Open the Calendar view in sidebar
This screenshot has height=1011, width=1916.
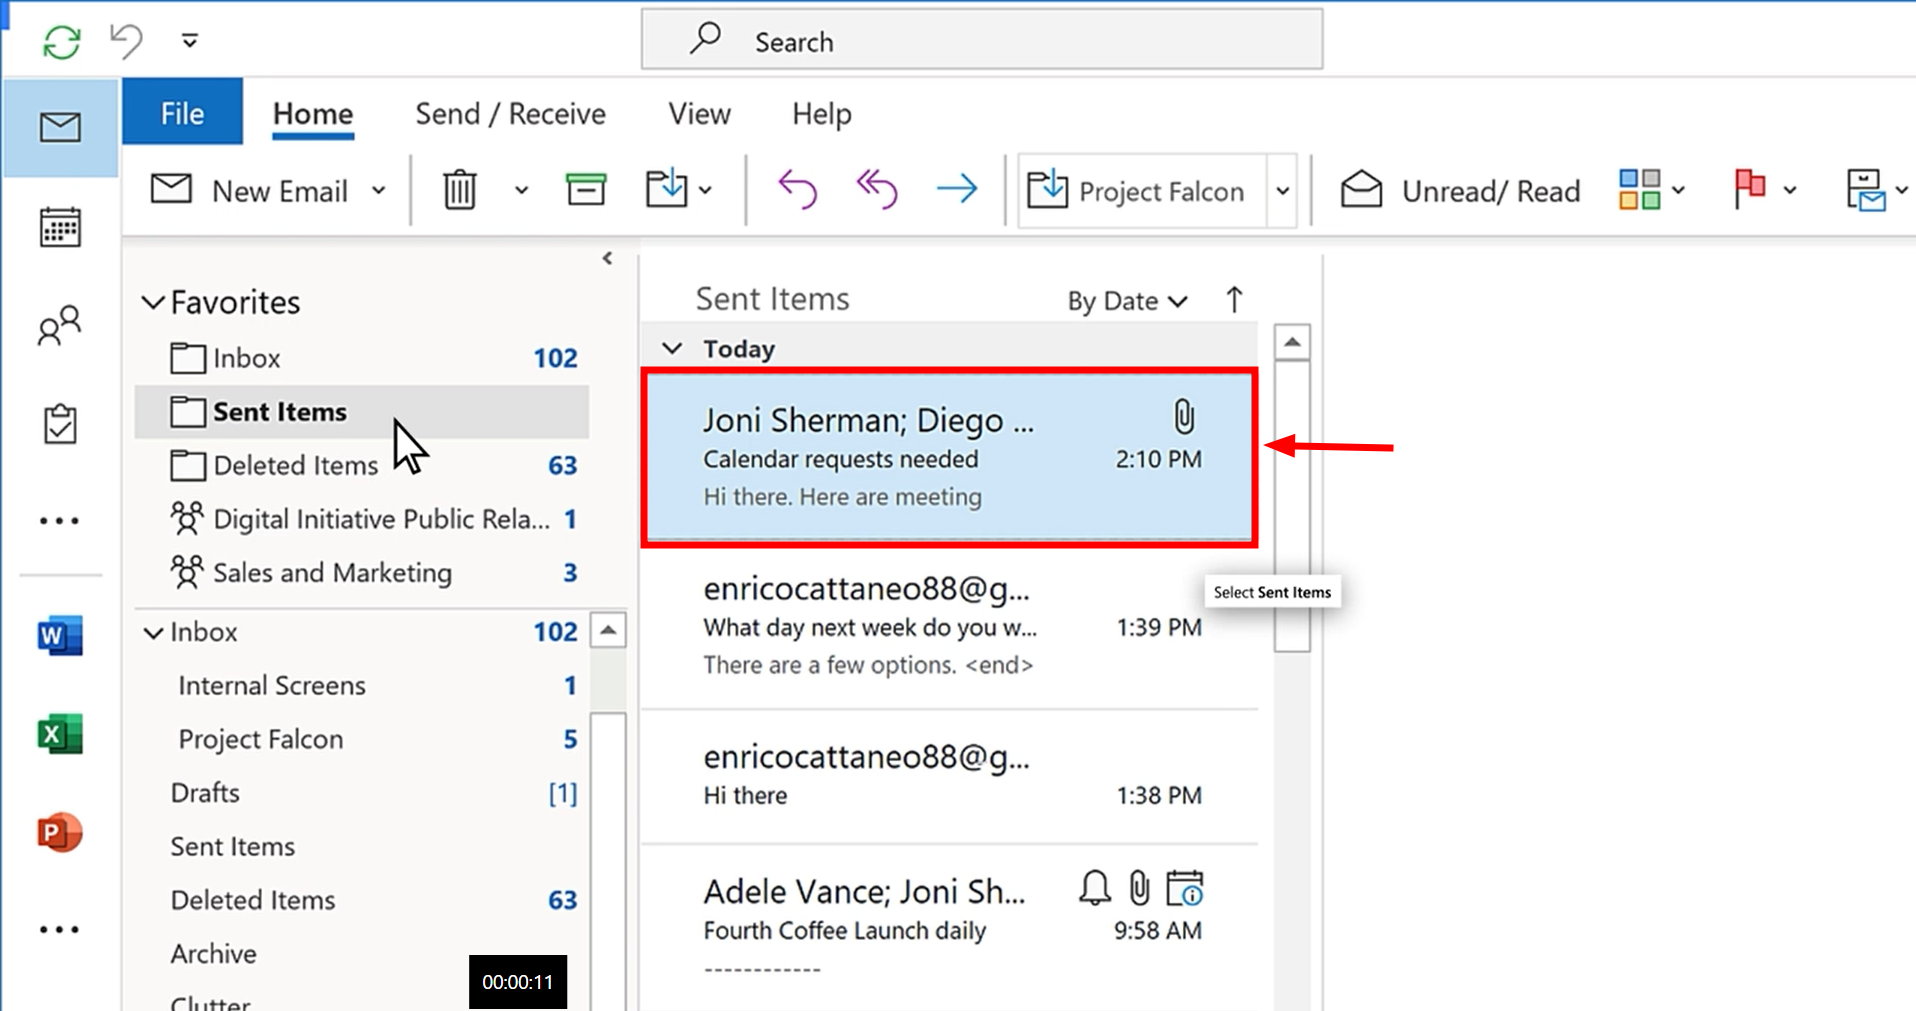click(x=60, y=228)
